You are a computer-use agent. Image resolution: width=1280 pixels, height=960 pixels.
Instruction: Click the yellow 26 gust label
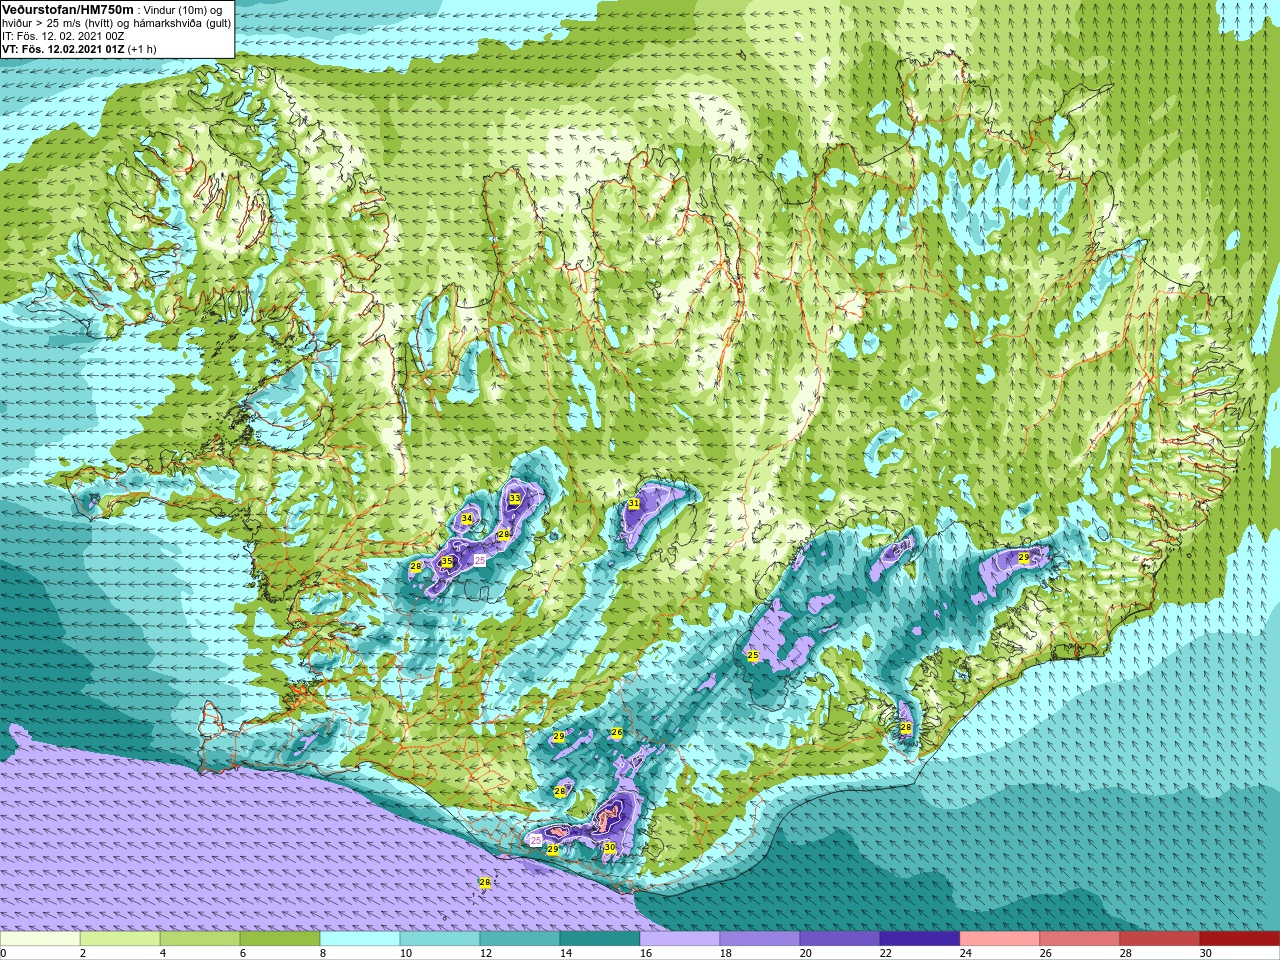click(617, 733)
